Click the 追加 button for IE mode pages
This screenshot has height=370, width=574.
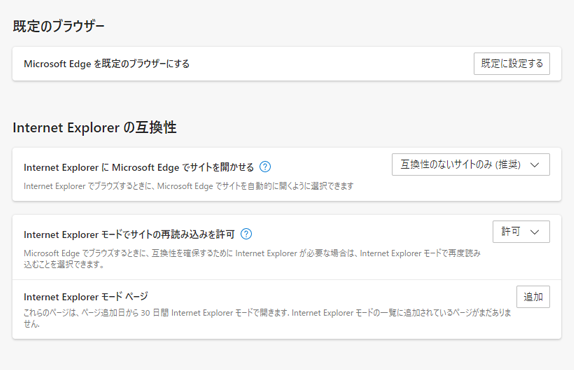coord(533,297)
